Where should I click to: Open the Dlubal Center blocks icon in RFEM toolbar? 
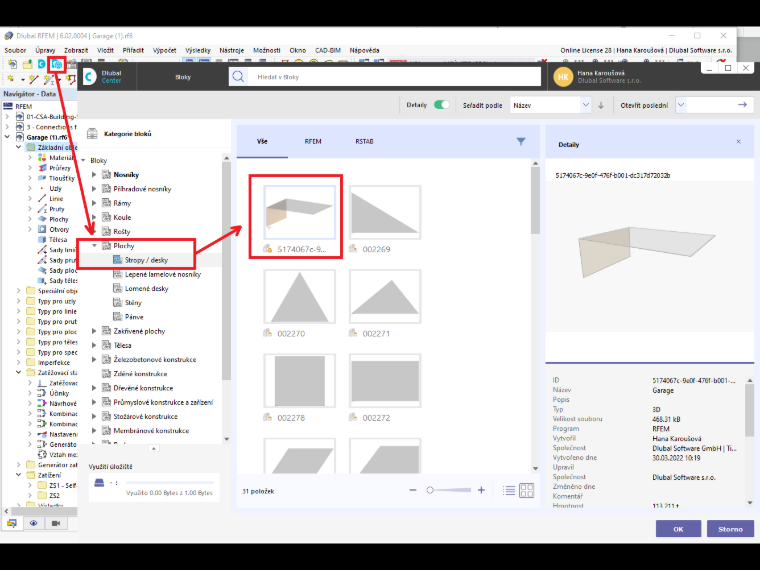(x=57, y=63)
